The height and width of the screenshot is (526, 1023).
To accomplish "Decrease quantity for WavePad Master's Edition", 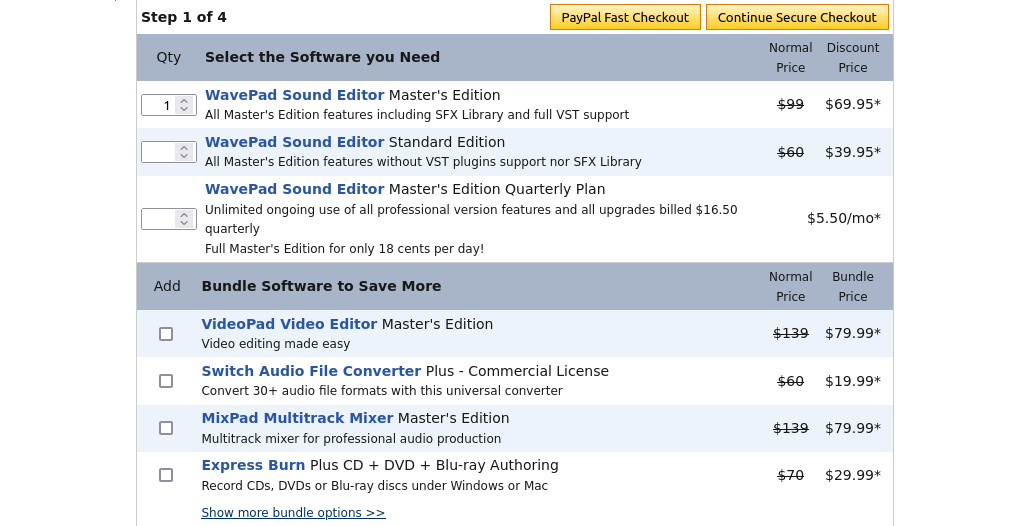I will coord(184,109).
